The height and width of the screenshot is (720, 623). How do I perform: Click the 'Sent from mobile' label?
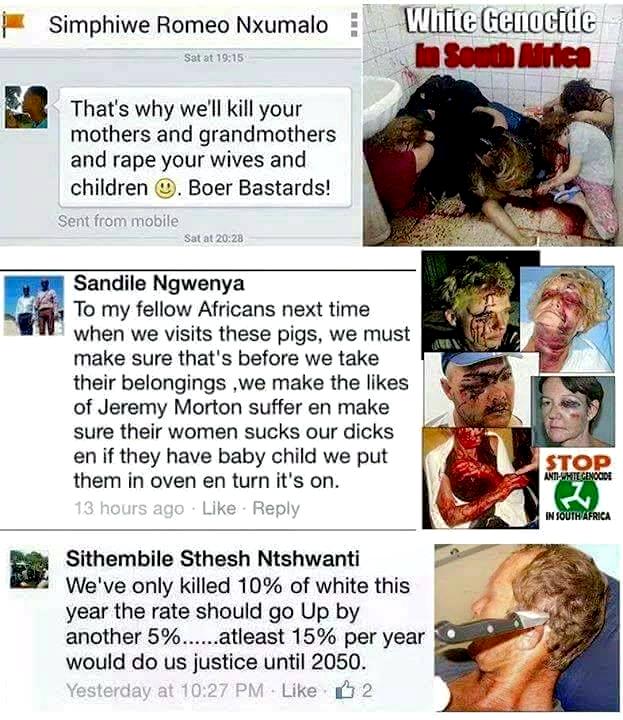pos(118,221)
